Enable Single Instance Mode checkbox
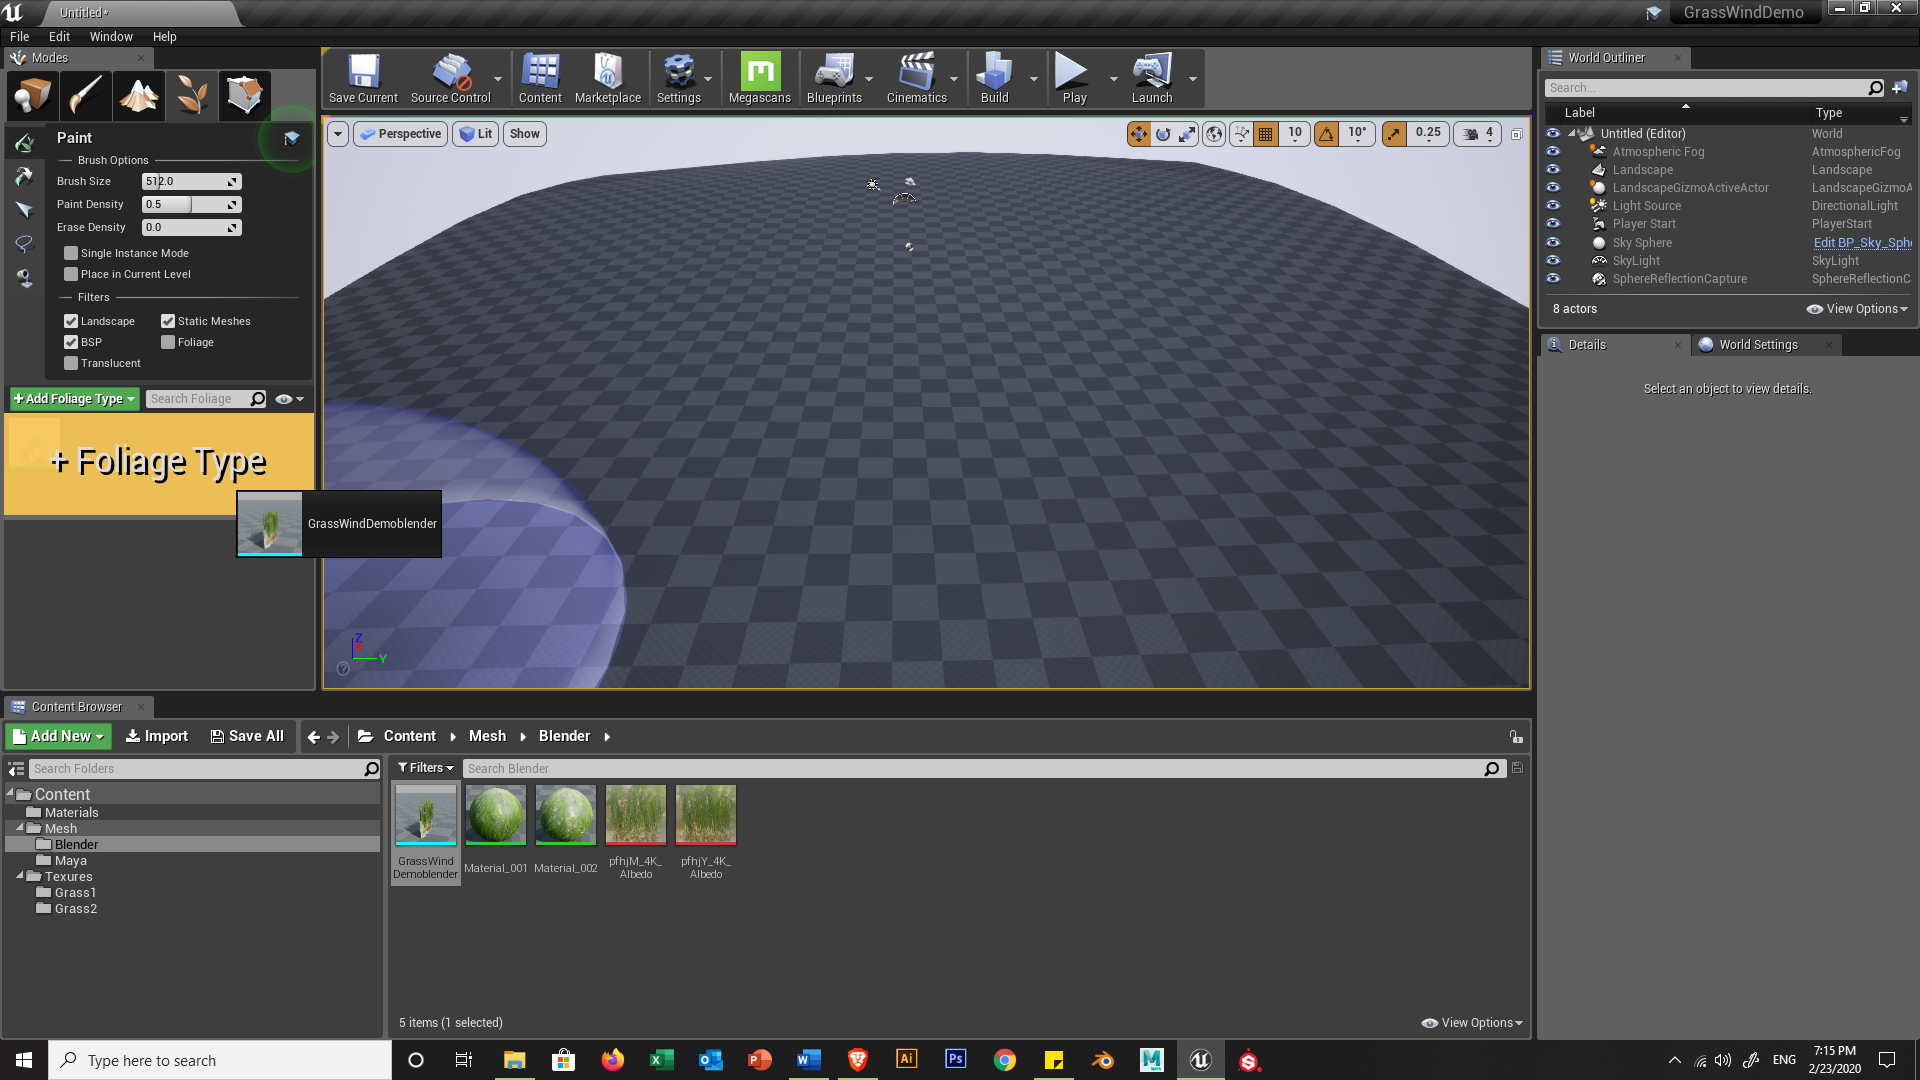Screen dimensions: 1920x1080 point(71,253)
